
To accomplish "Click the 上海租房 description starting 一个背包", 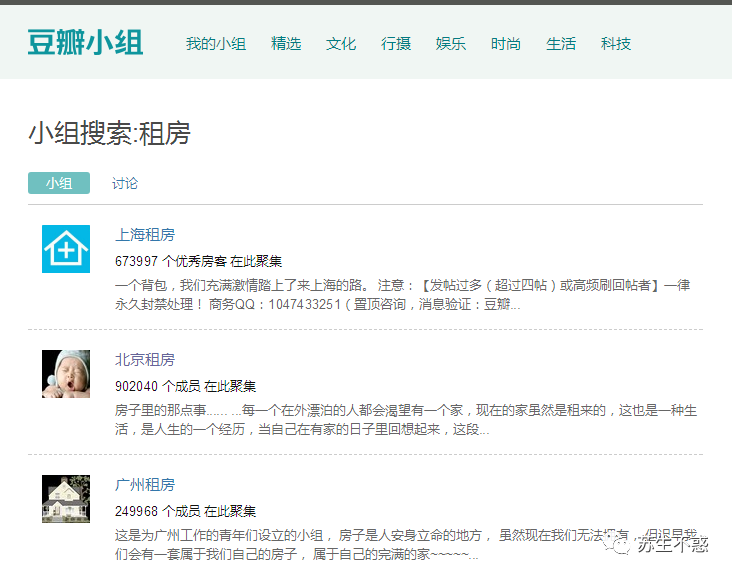I will pos(402,295).
